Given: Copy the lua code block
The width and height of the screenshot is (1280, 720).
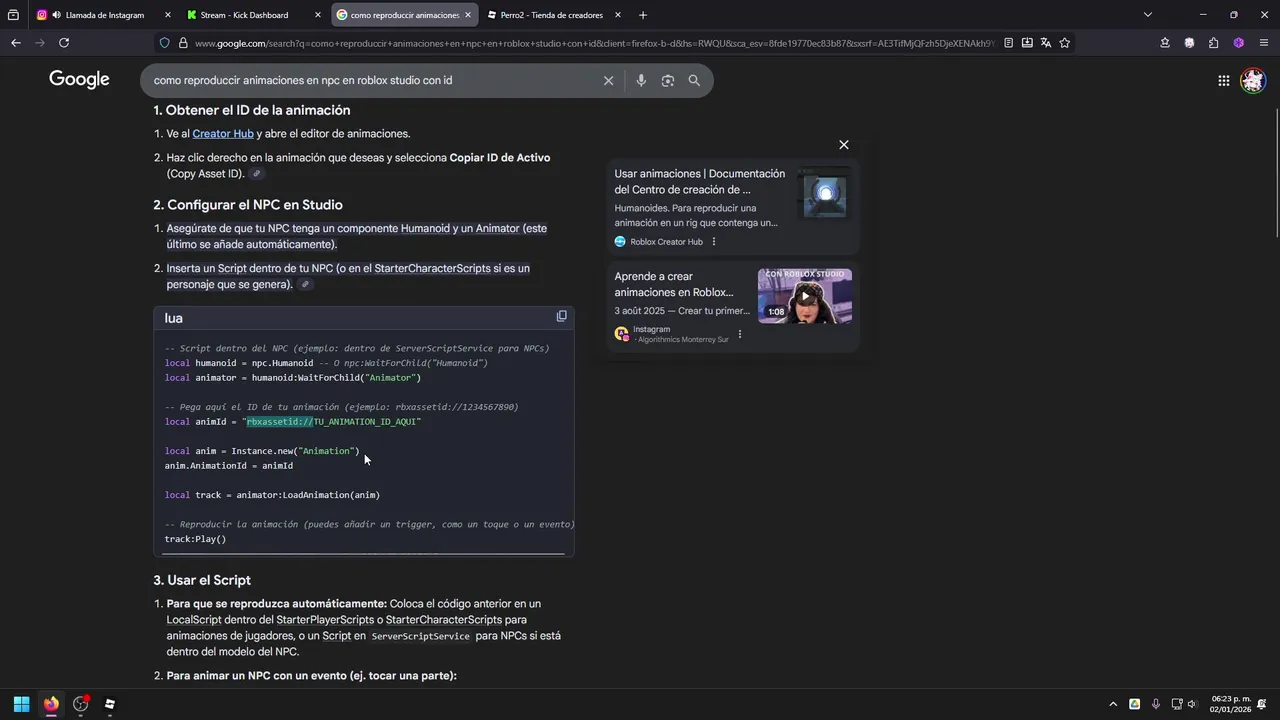Looking at the screenshot, I should point(561,316).
